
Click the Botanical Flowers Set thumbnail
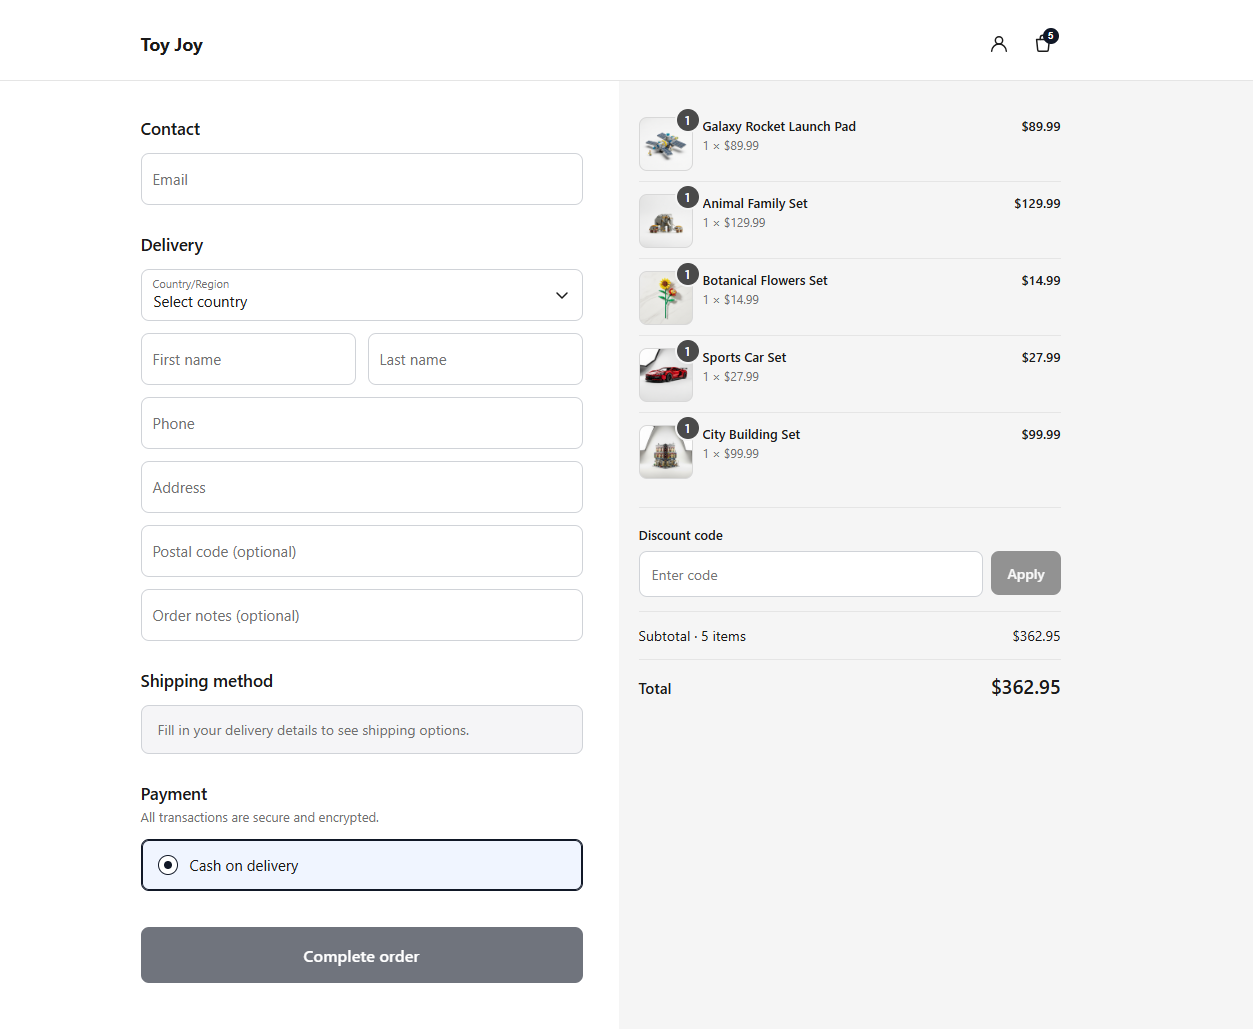coord(666,298)
